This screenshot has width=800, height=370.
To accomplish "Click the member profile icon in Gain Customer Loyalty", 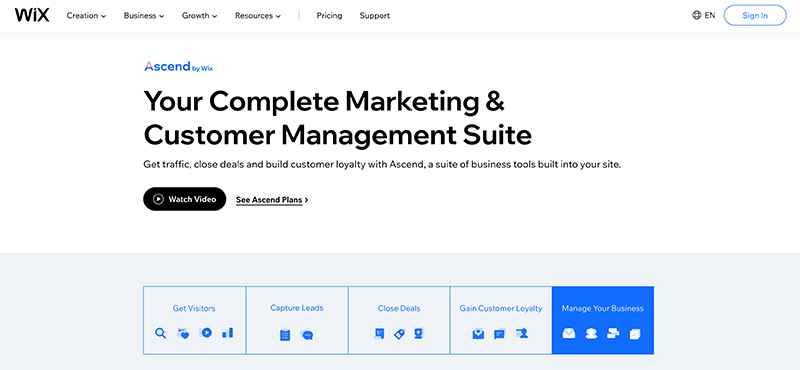I will pos(522,334).
